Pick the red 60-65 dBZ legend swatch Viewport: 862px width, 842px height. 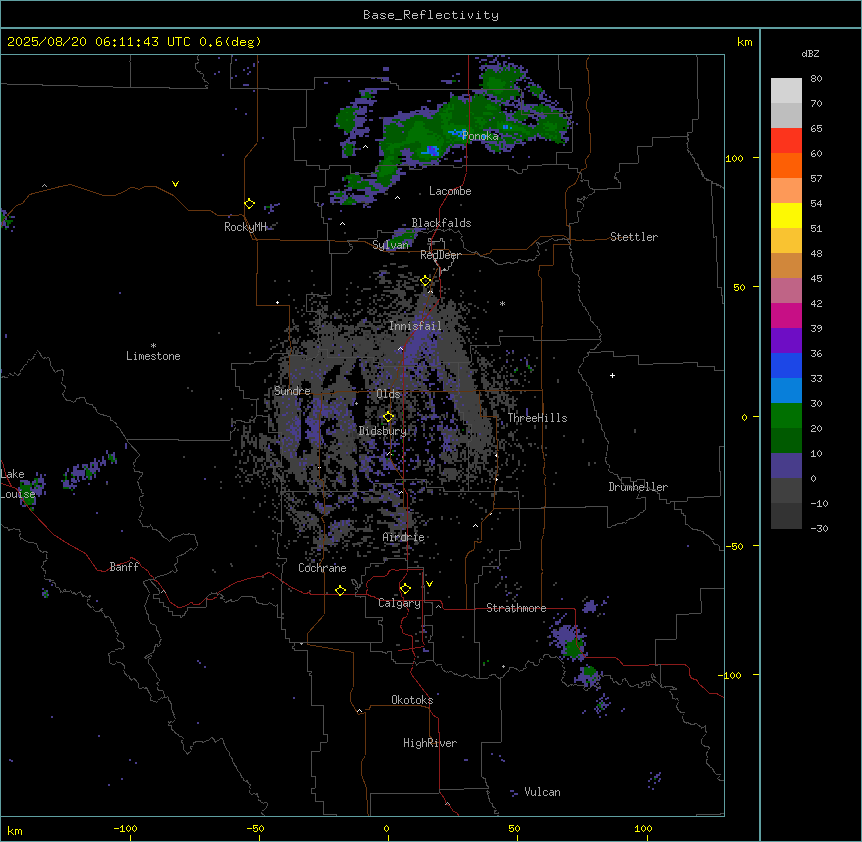click(x=786, y=140)
